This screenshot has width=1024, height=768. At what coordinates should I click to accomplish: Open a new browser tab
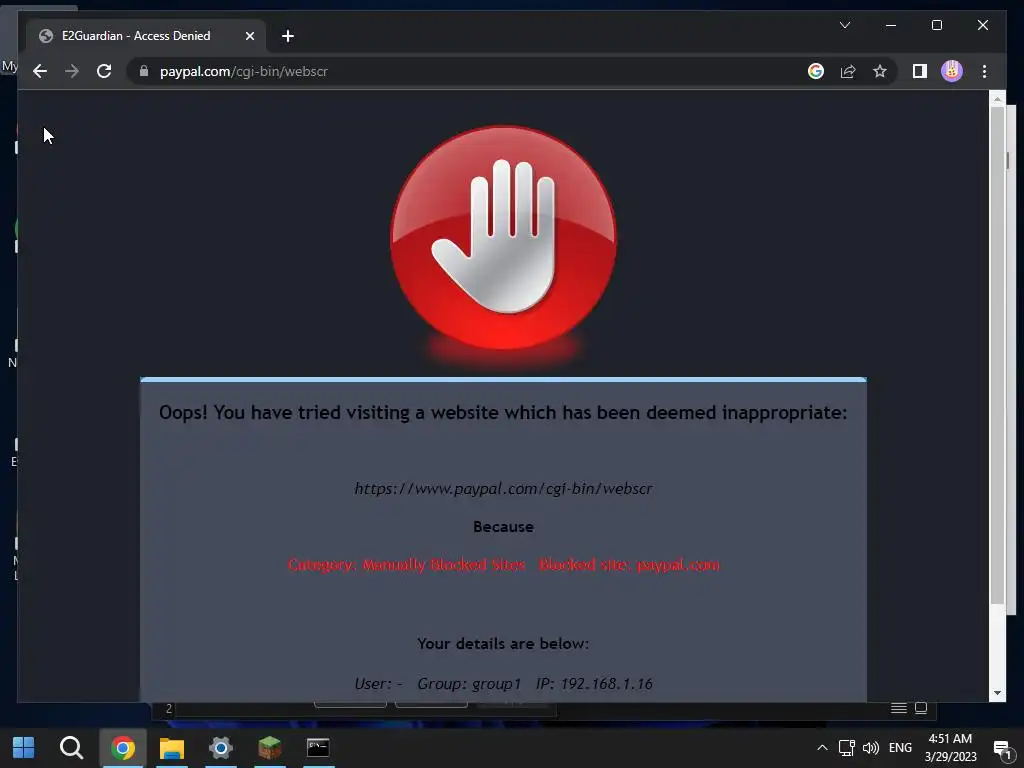[x=288, y=37]
